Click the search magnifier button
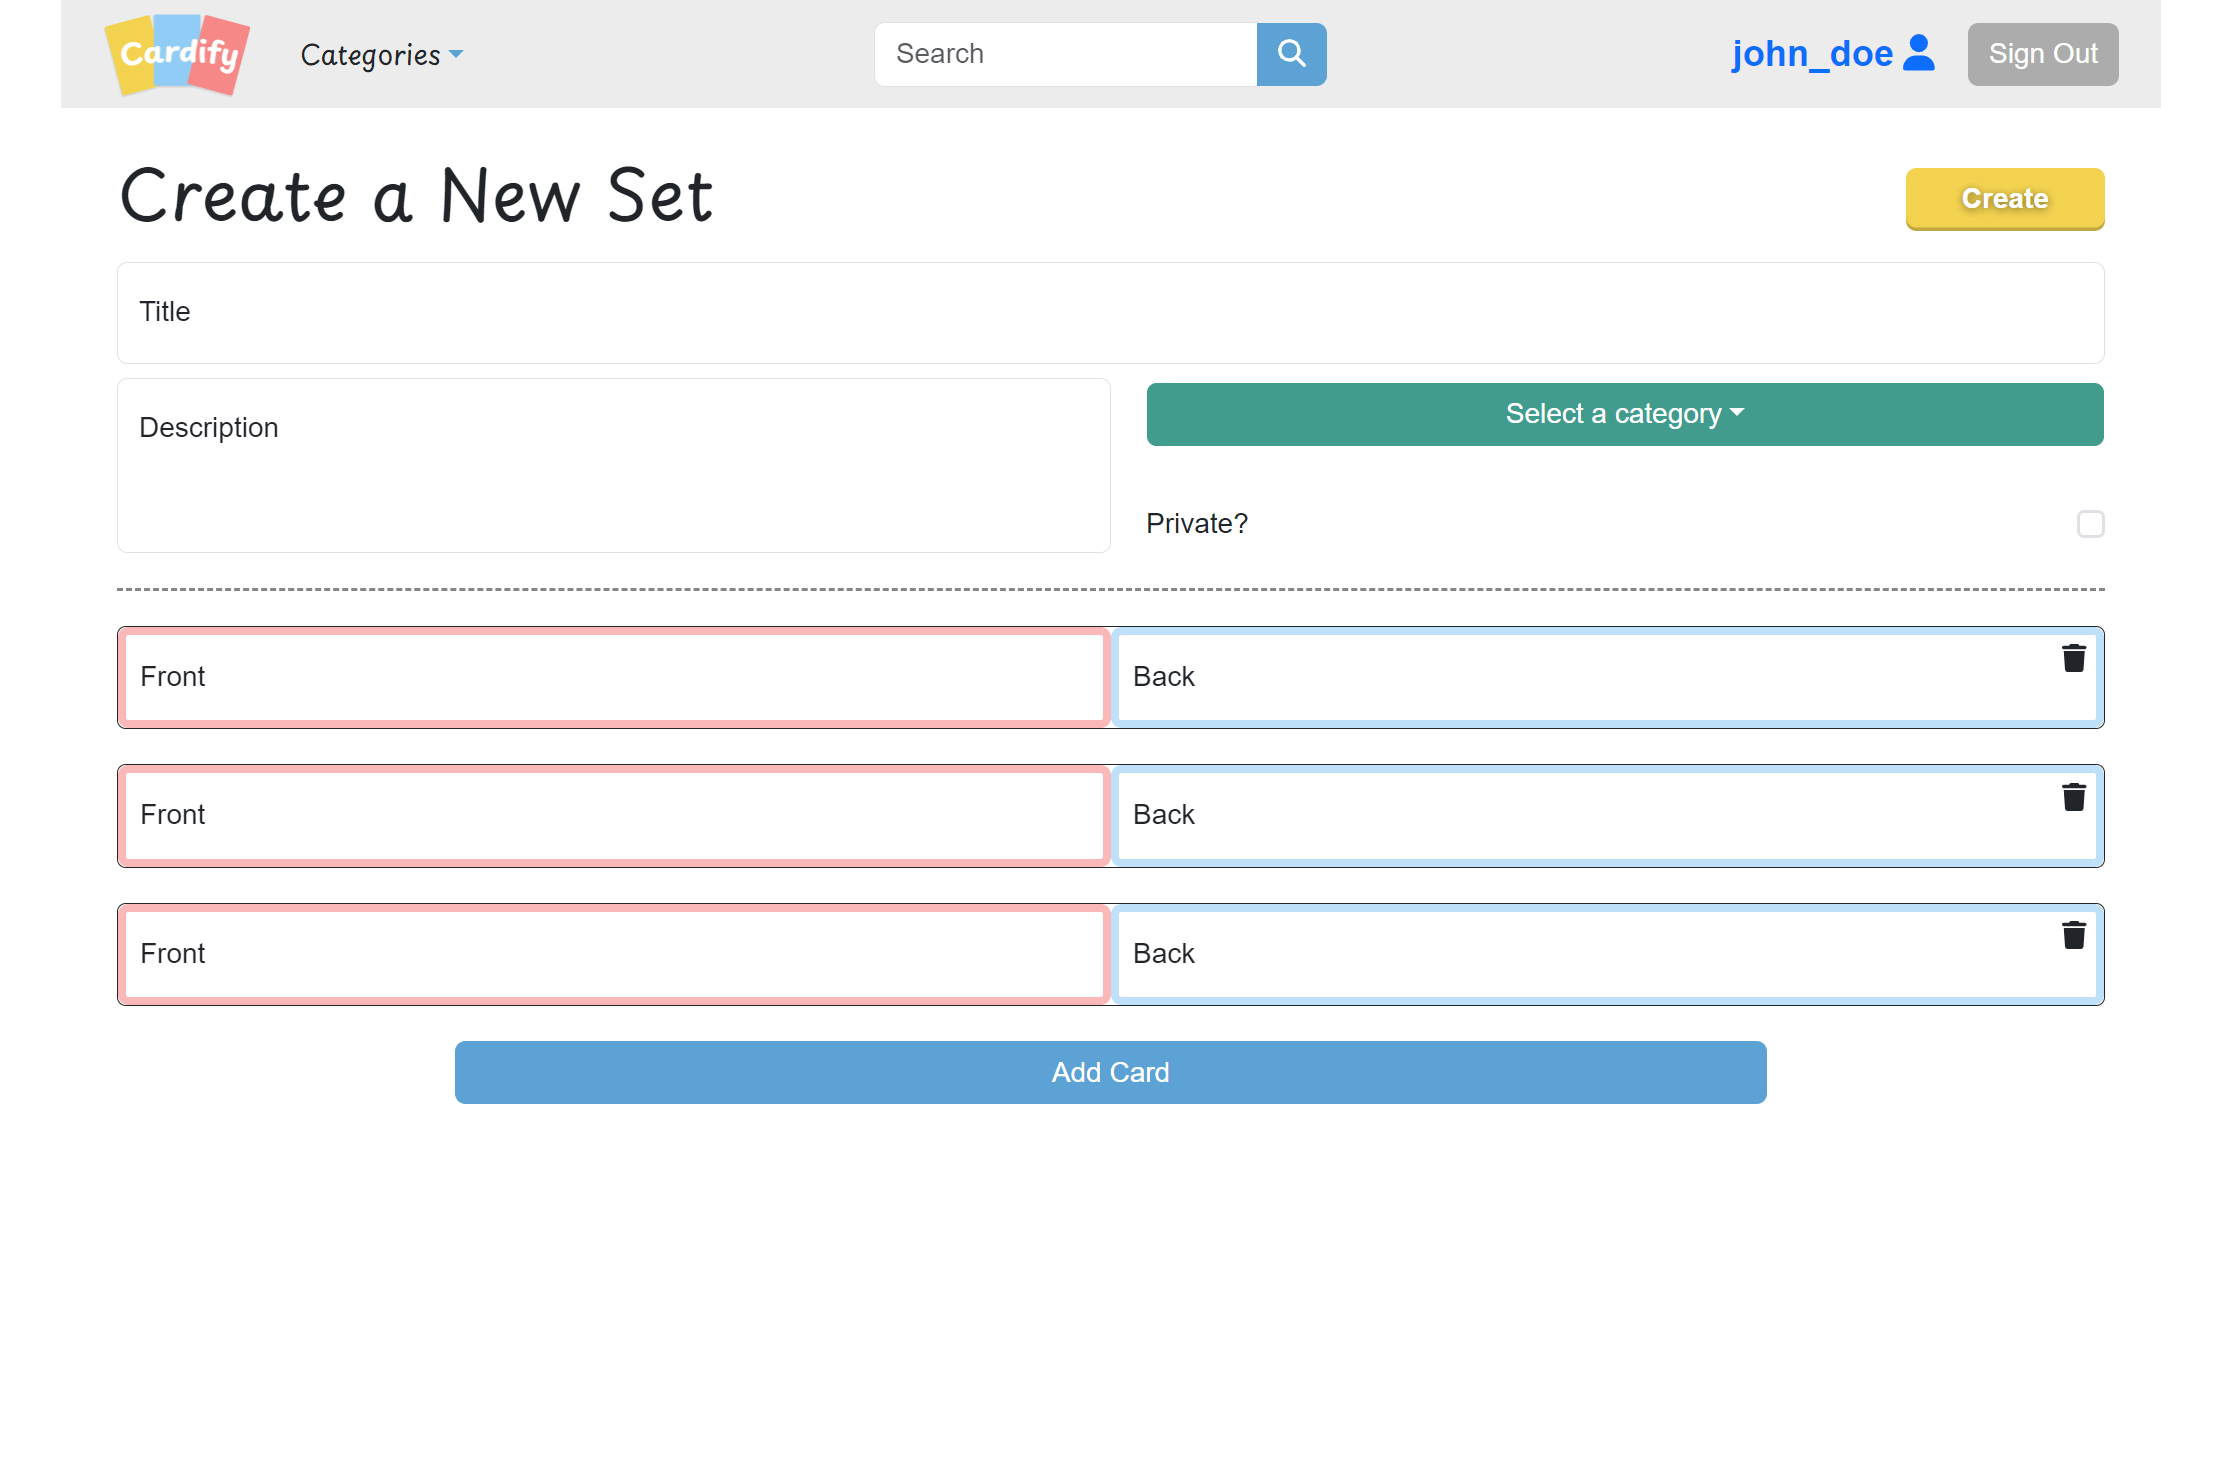 click(1291, 54)
